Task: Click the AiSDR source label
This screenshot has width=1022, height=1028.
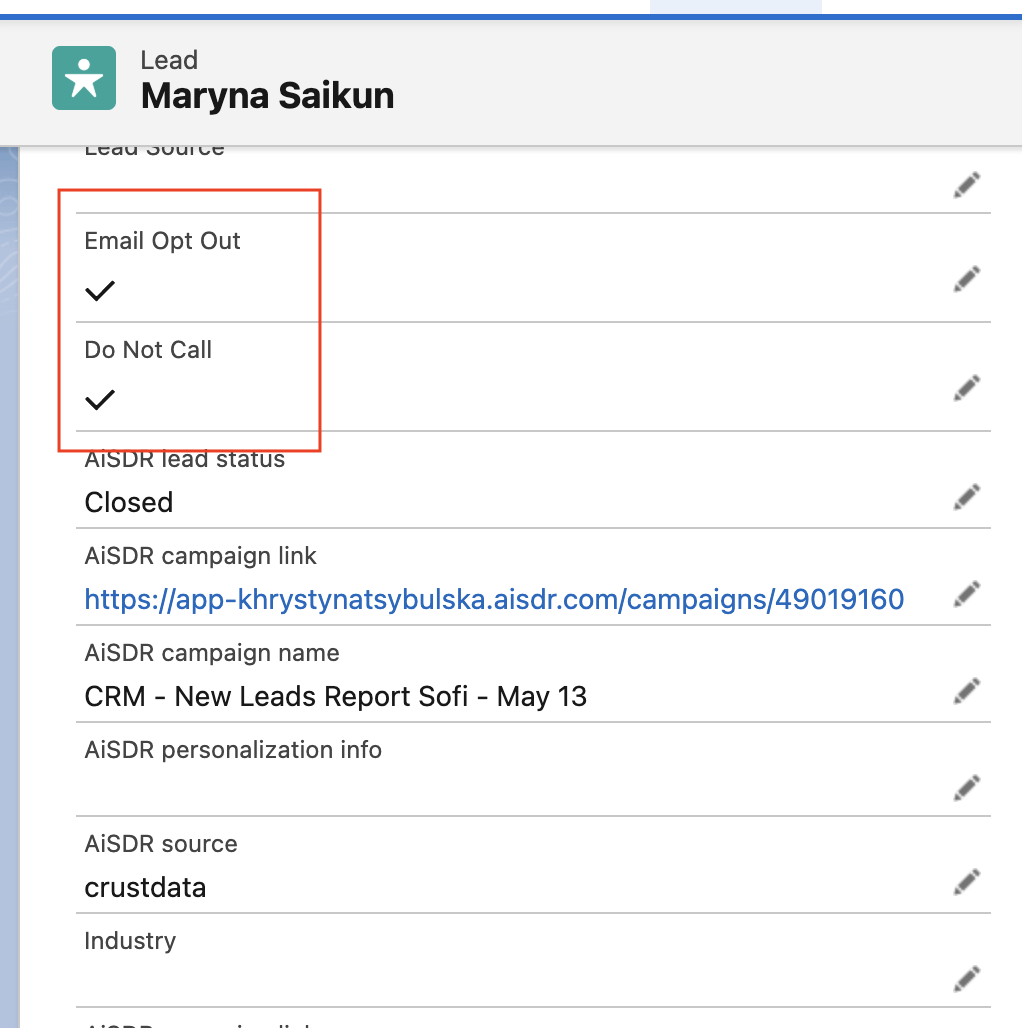Action: click(161, 844)
